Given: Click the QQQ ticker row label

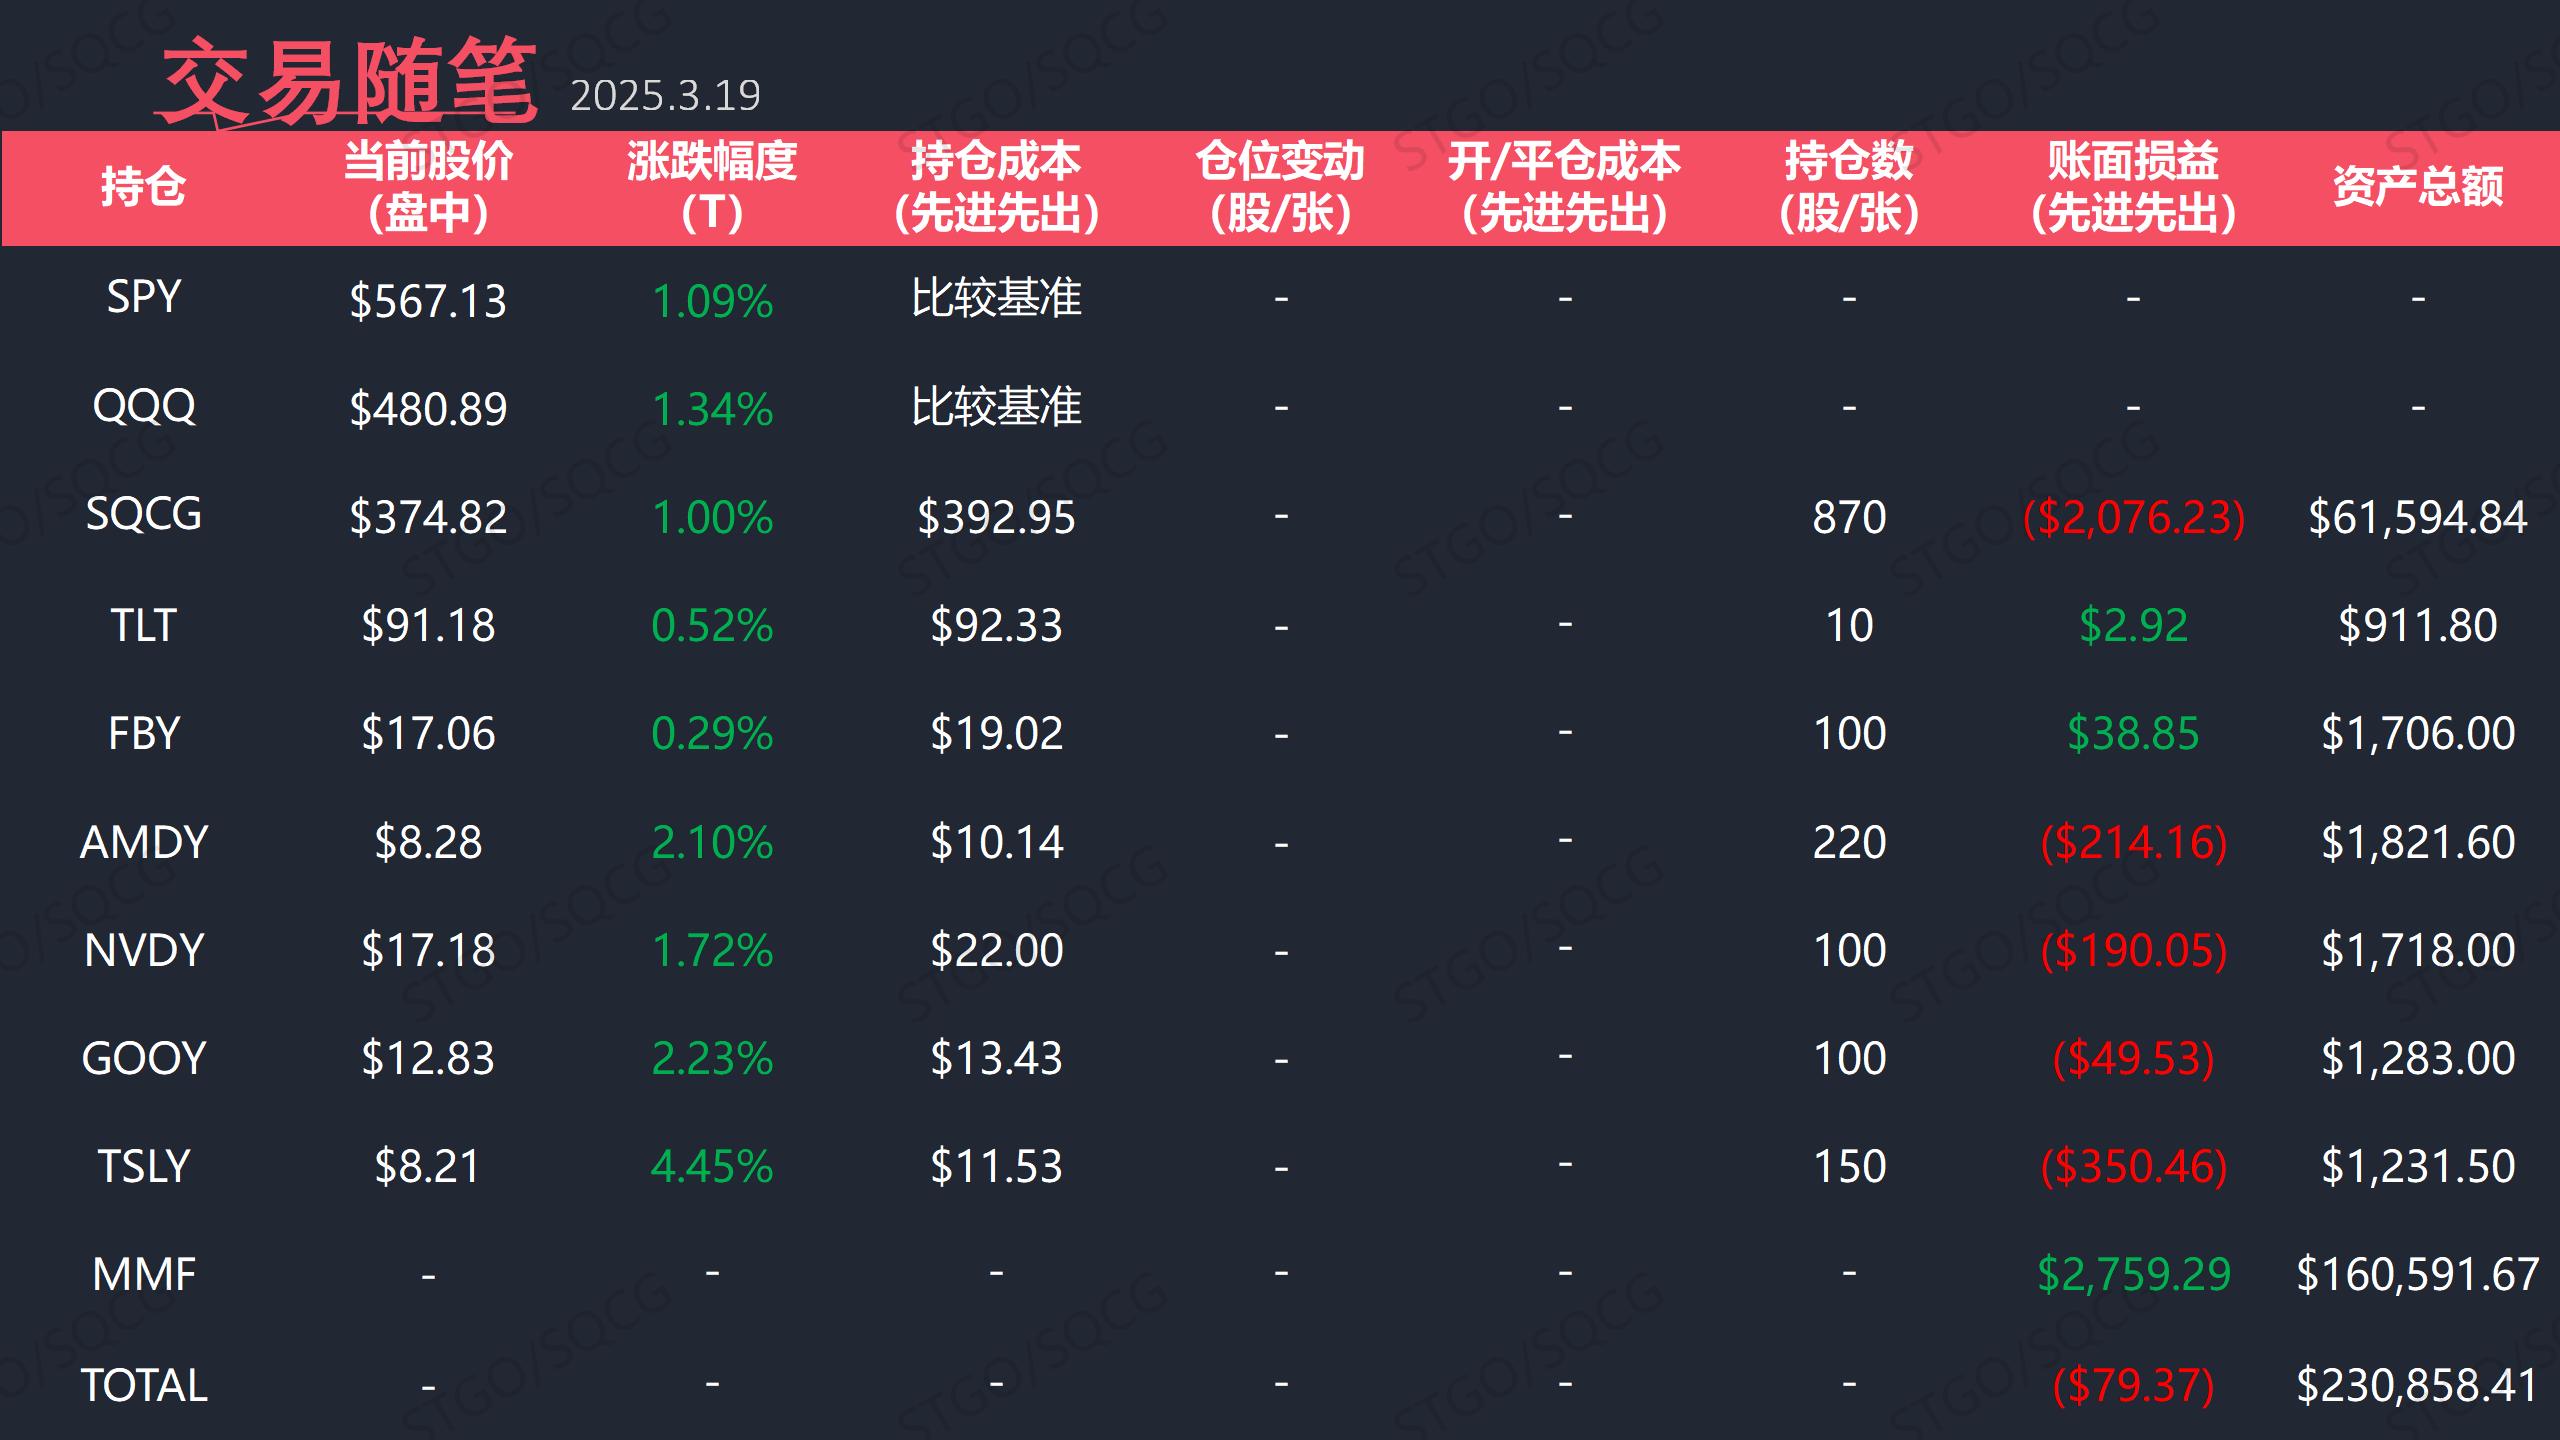Looking at the screenshot, I should pyautogui.click(x=143, y=407).
